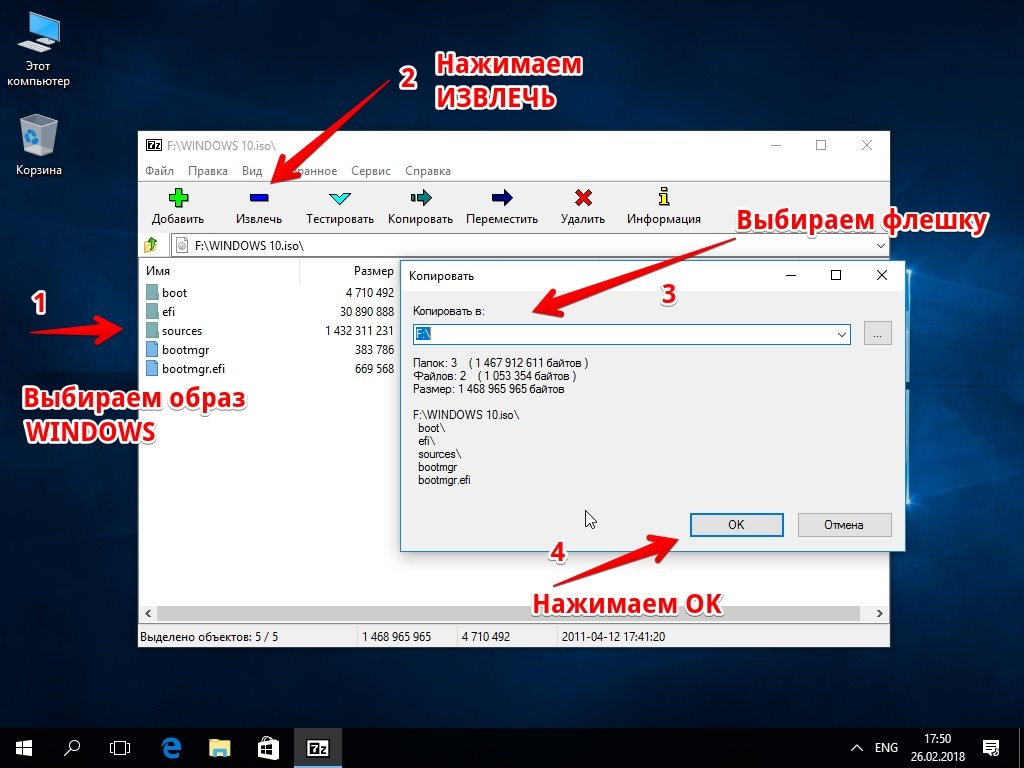This screenshot has width=1024, height=768.
Task: Open Этот компьютер desktop icon
Action: coord(38,51)
